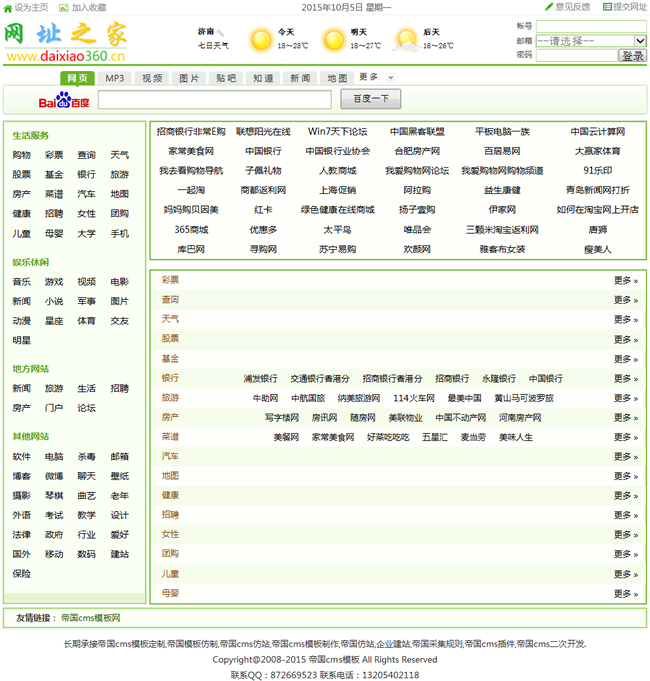This screenshot has height=681, width=650.
Task: Click the 网址之家 site logo
Action: pos(68,42)
